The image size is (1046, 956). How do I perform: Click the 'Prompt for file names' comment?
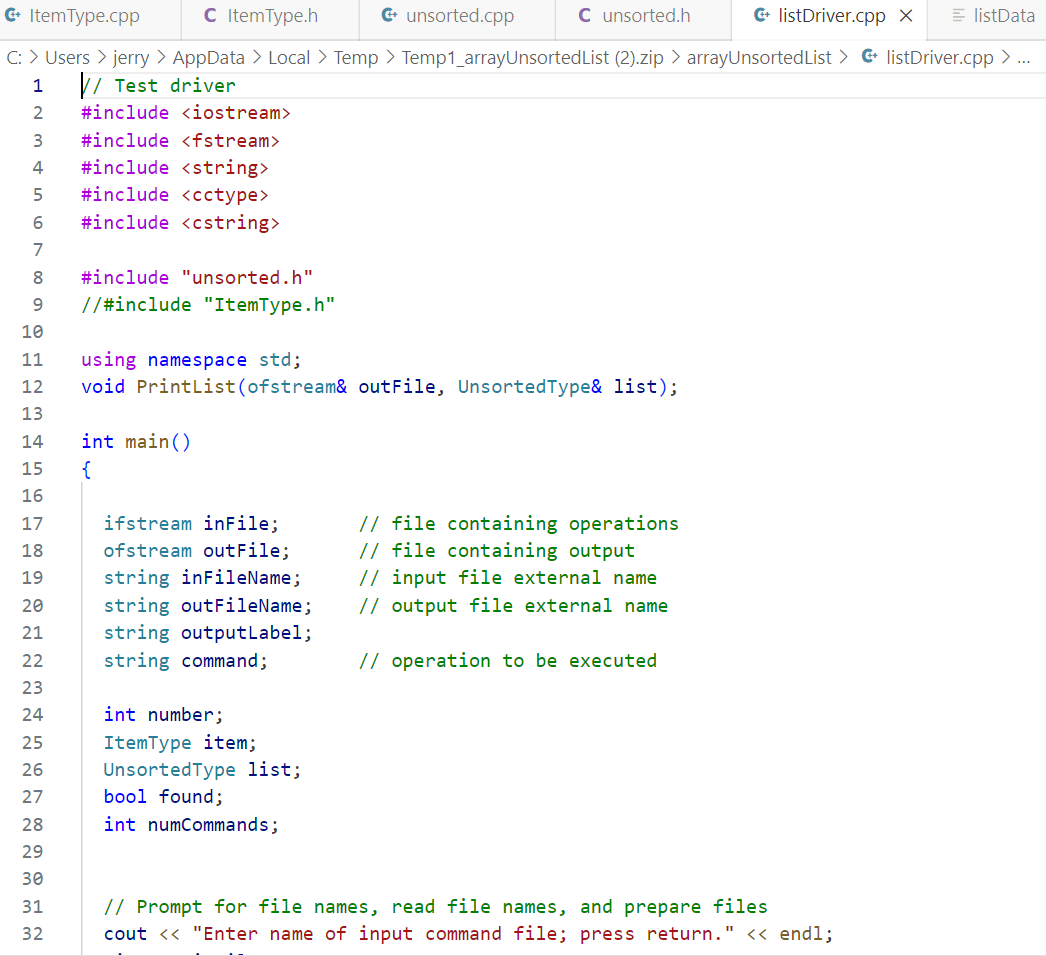(436, 907)
